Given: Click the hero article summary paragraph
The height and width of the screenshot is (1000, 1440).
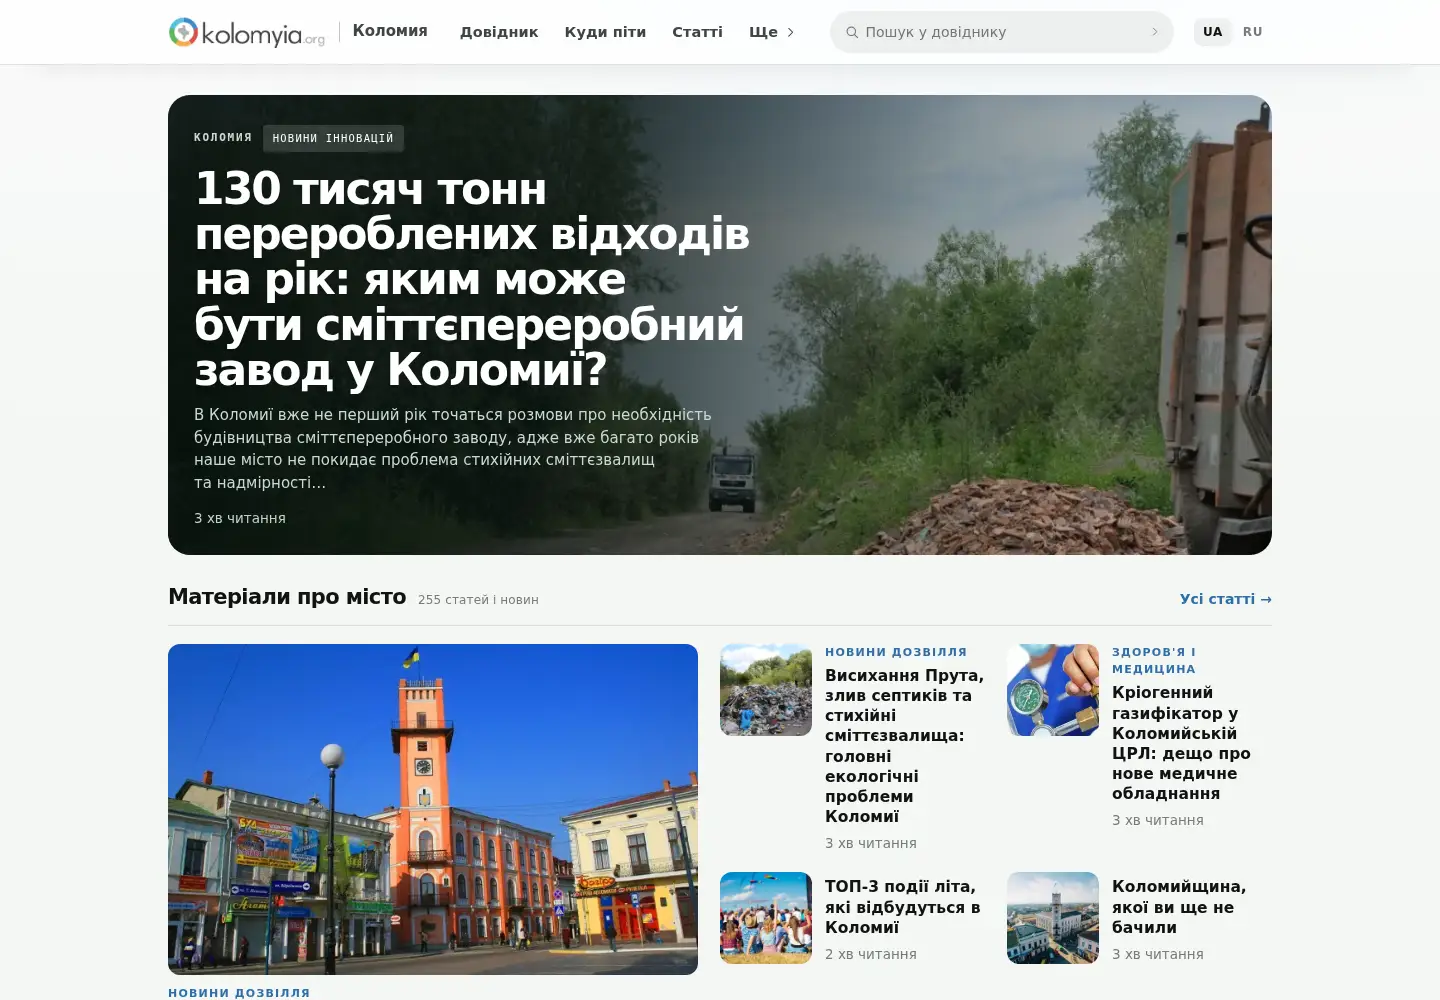Looking at the screenshot, I should pos(453,448).
